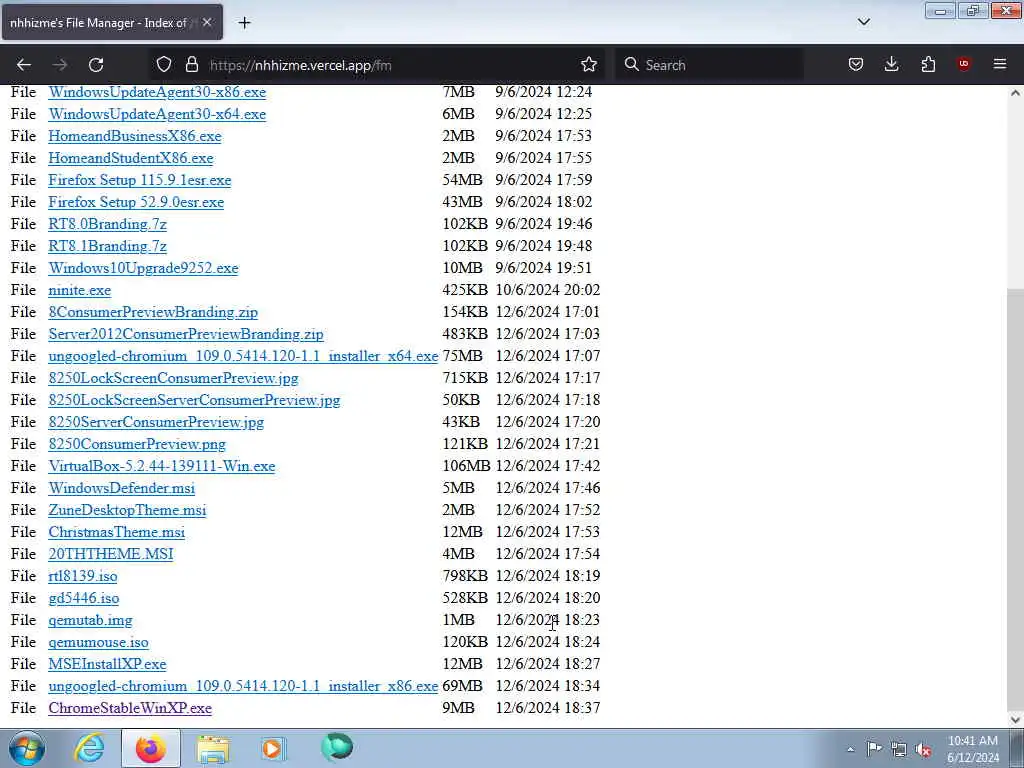The image size is (1024, 768).
Task: Open the Extensions puzzle icon
Action: 928,64
